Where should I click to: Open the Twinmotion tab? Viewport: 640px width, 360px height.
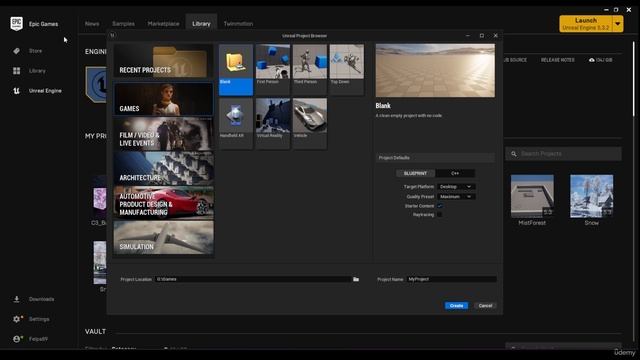click(x=238, y=24)
